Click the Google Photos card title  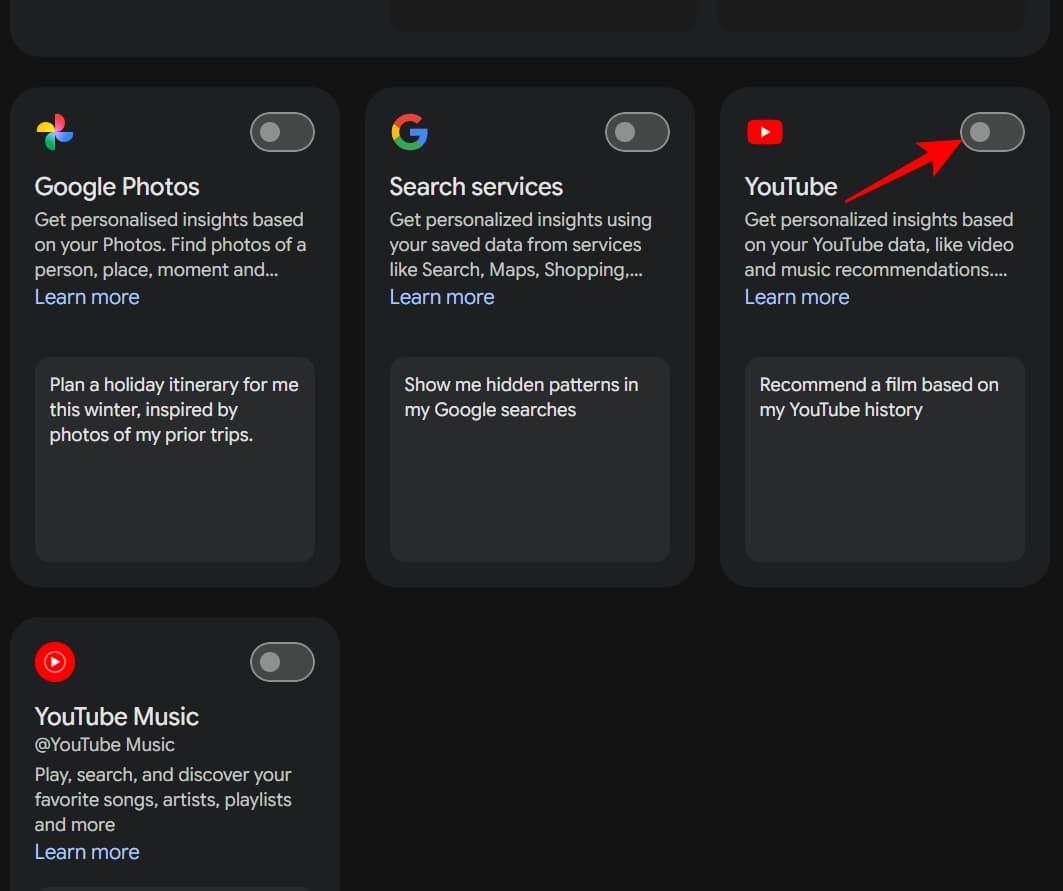117,186
